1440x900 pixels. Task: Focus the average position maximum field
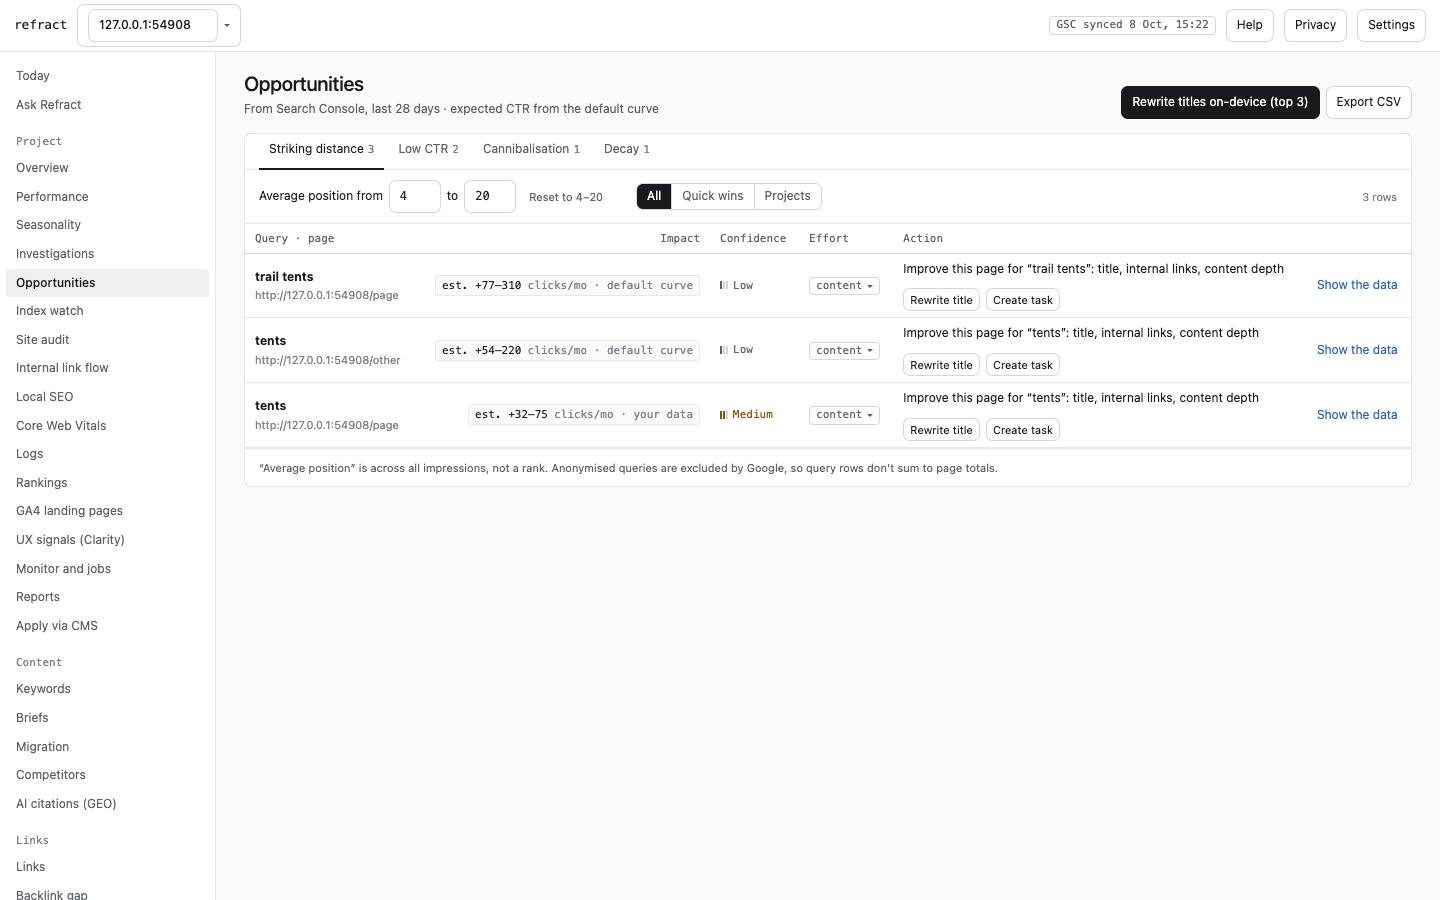pos(490,196)
